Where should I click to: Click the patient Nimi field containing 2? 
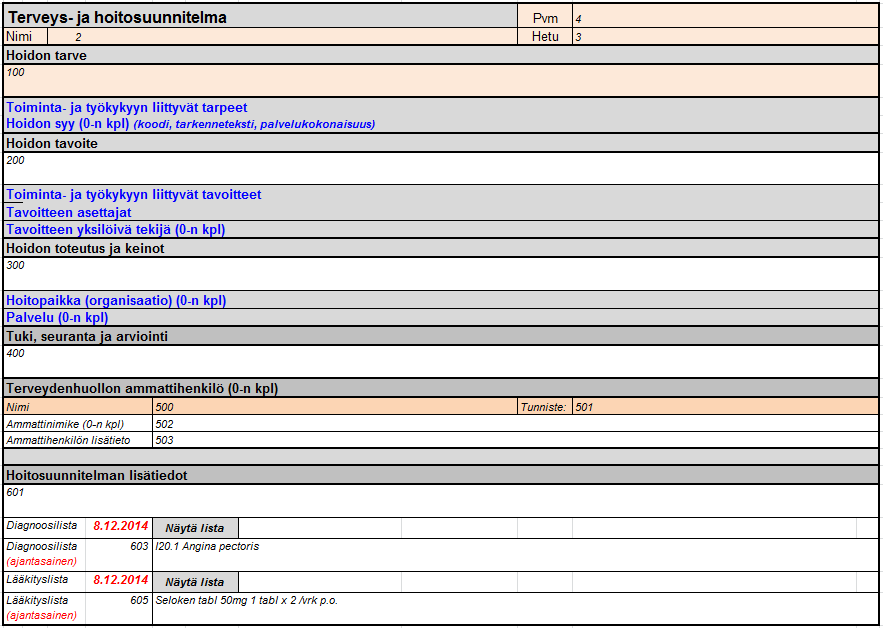click(282, 37)
